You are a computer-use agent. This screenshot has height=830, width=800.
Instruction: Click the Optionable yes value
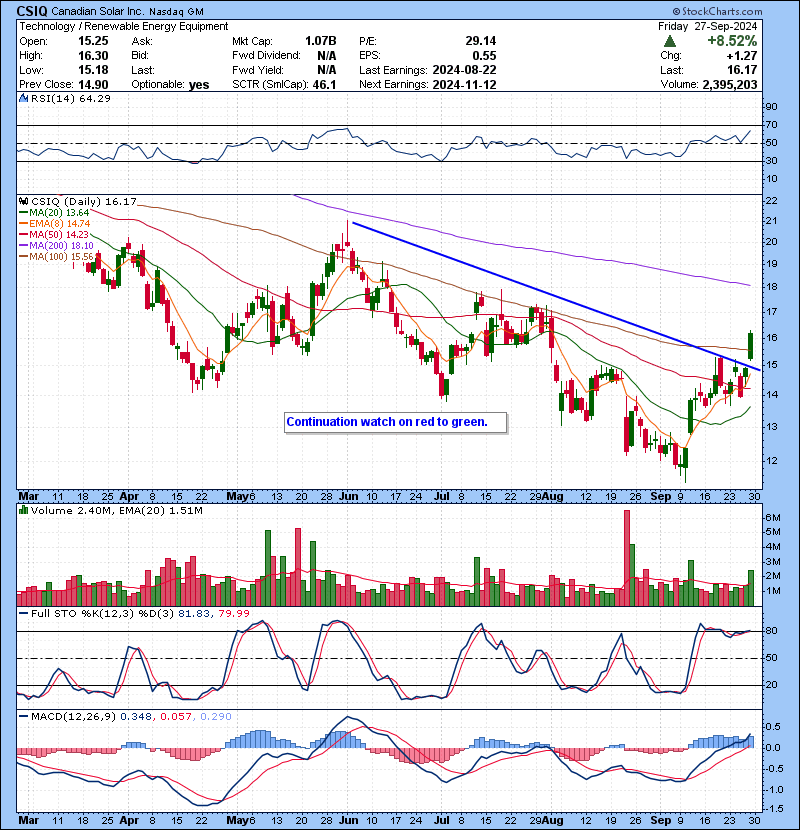pyautogui.click(x=199, y=85)
